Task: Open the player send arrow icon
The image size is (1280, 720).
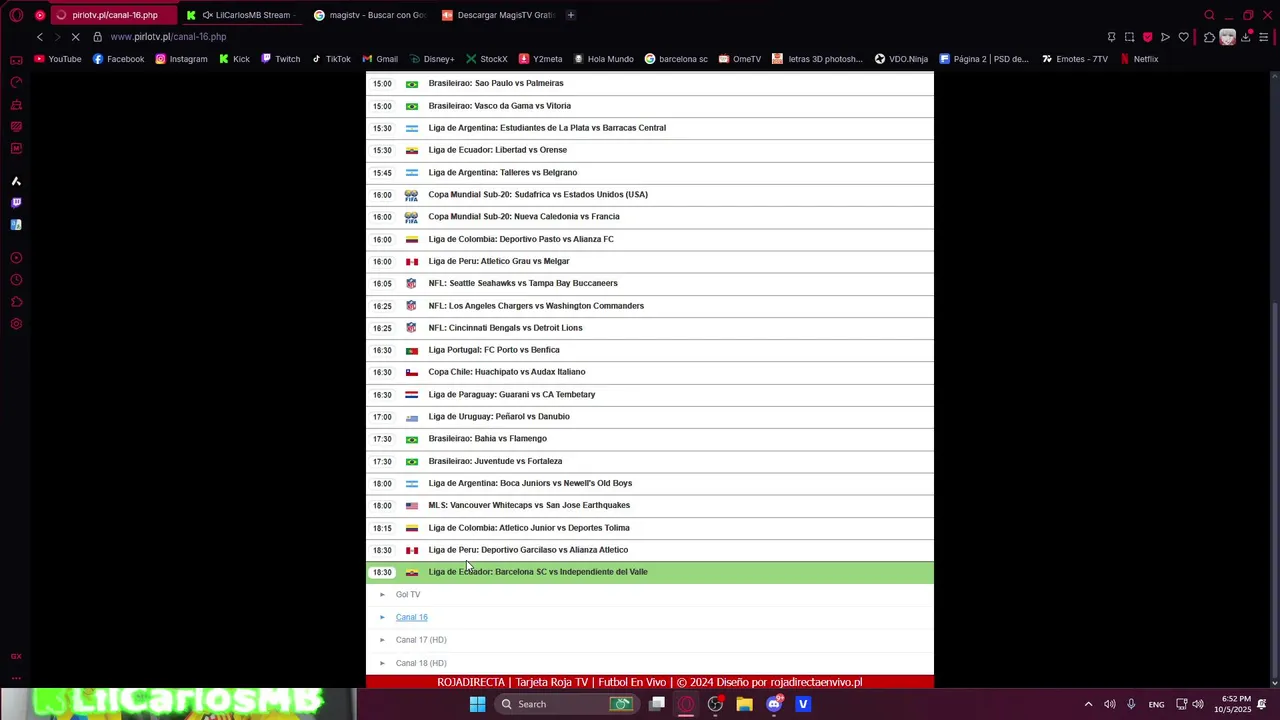Action: tap(1165, 37)
